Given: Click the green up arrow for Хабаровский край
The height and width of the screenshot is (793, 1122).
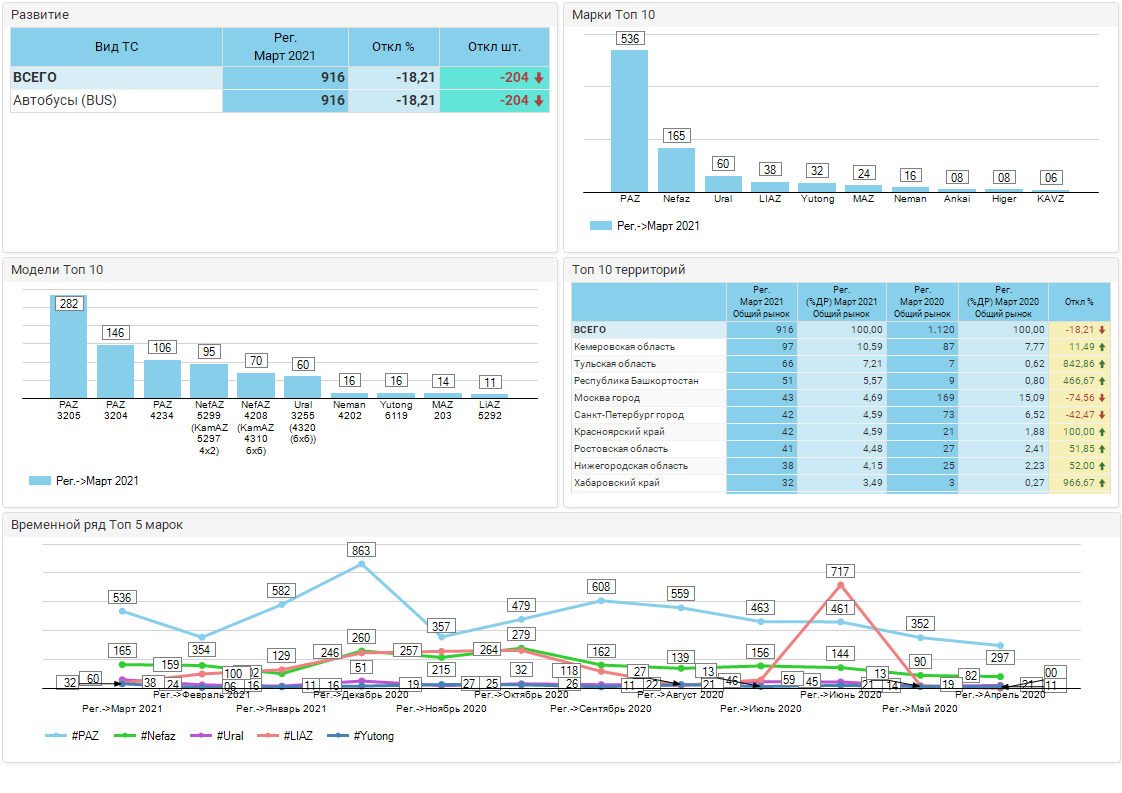Looking at the screenshot, I should 1102,483.
